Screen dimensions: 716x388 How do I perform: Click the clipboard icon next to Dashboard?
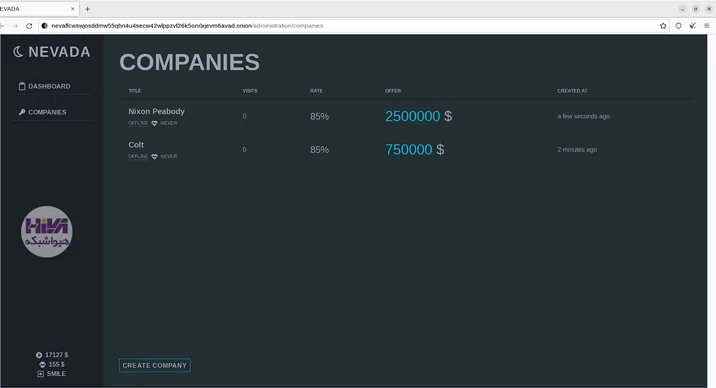tap(22, 86)
